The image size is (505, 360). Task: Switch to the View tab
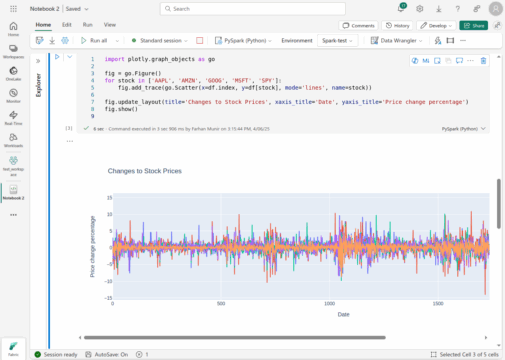[x=110, y=25]
